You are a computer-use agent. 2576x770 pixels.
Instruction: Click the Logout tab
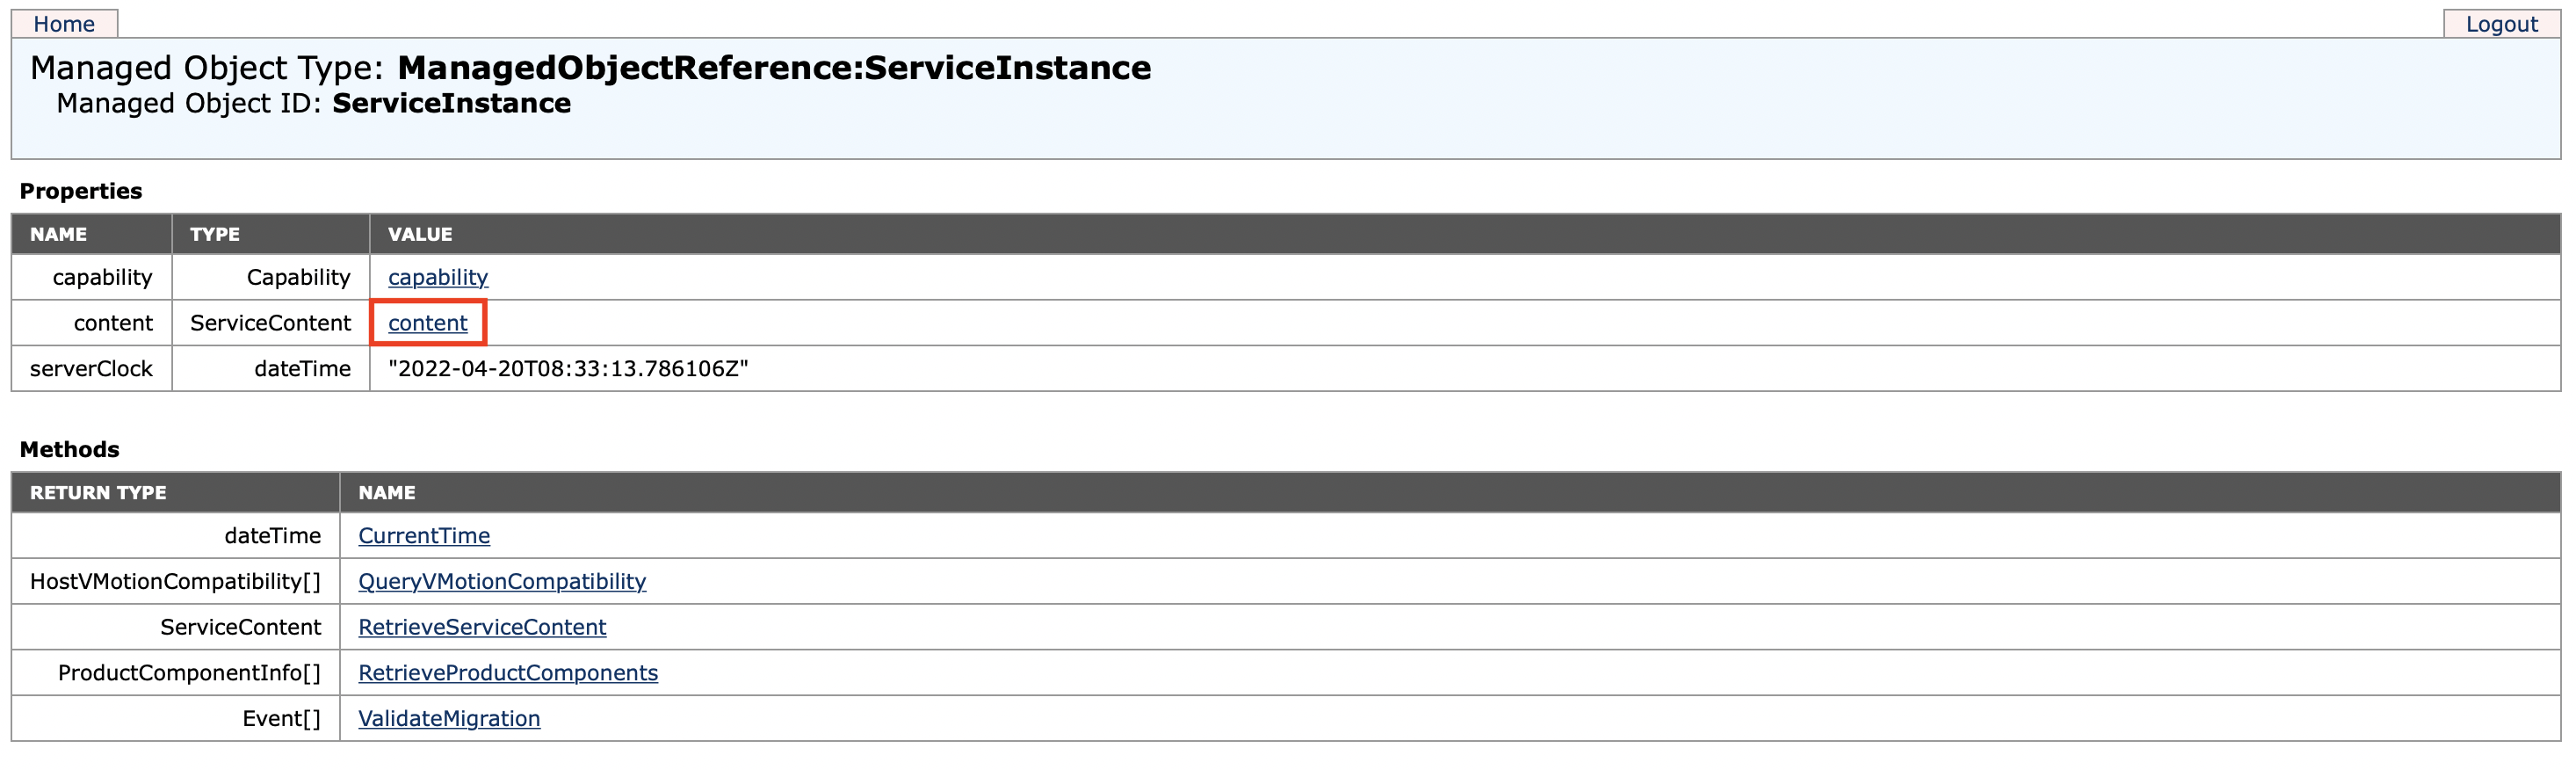(x=2500, y=24)
